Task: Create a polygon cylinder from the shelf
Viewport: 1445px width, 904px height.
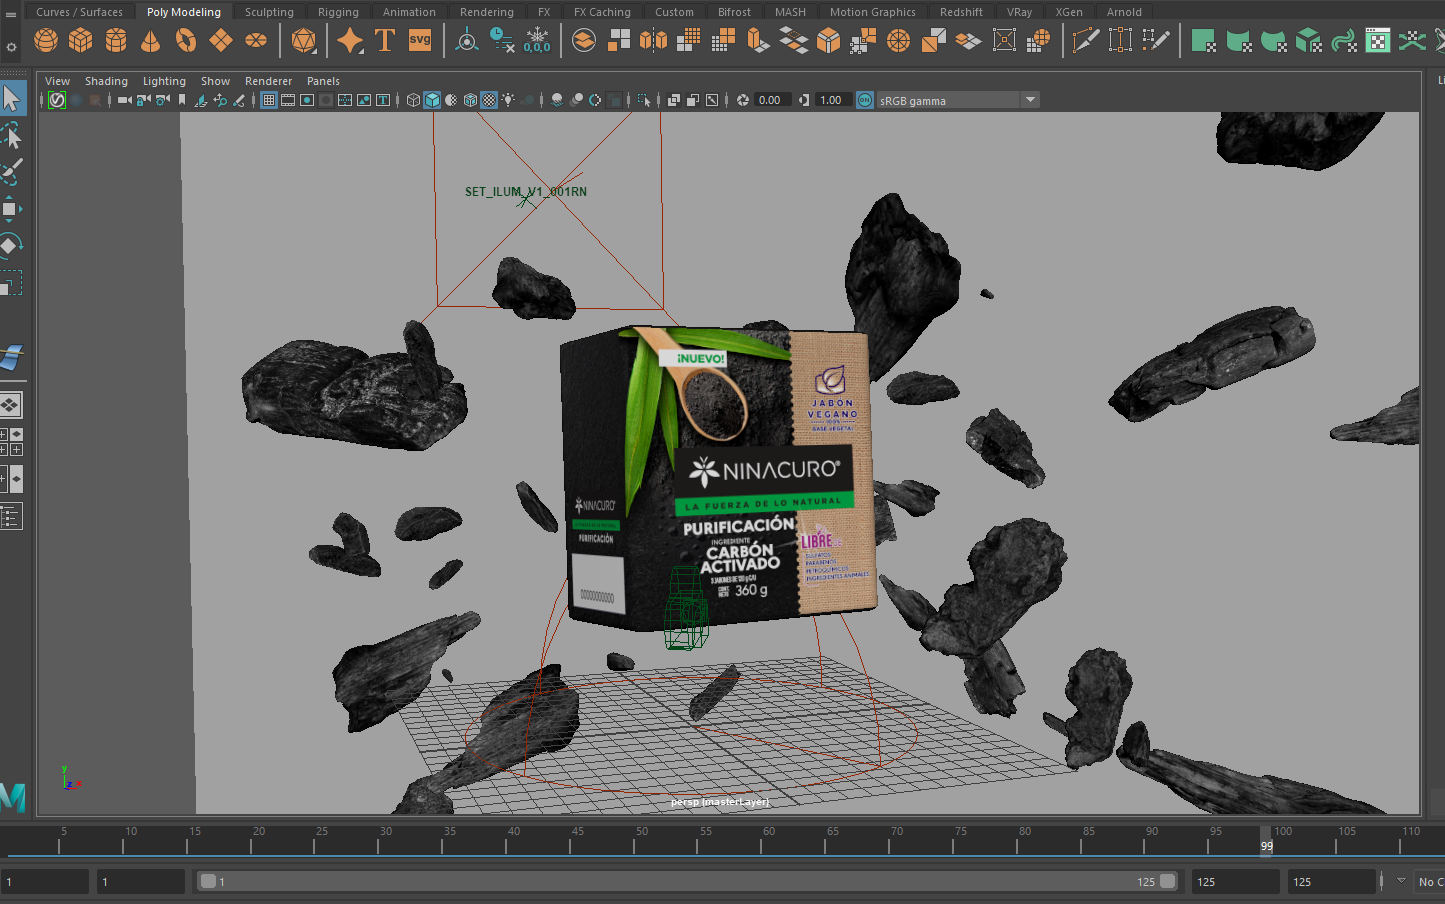Action: pyautogui.click(x=116, y=40)
